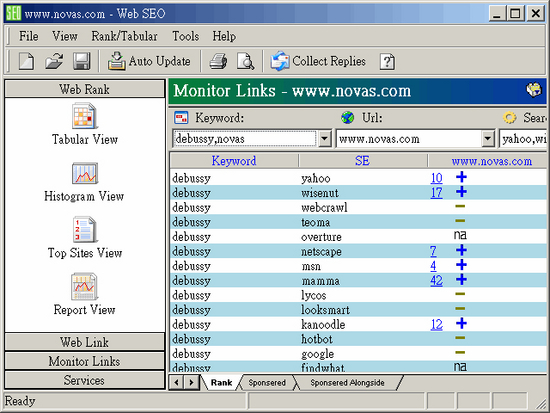The width and height of the screenshot is (550, 413).
Task: Save using the floppy disk icon
Action: pyautogui.click(x=81, y=61)
